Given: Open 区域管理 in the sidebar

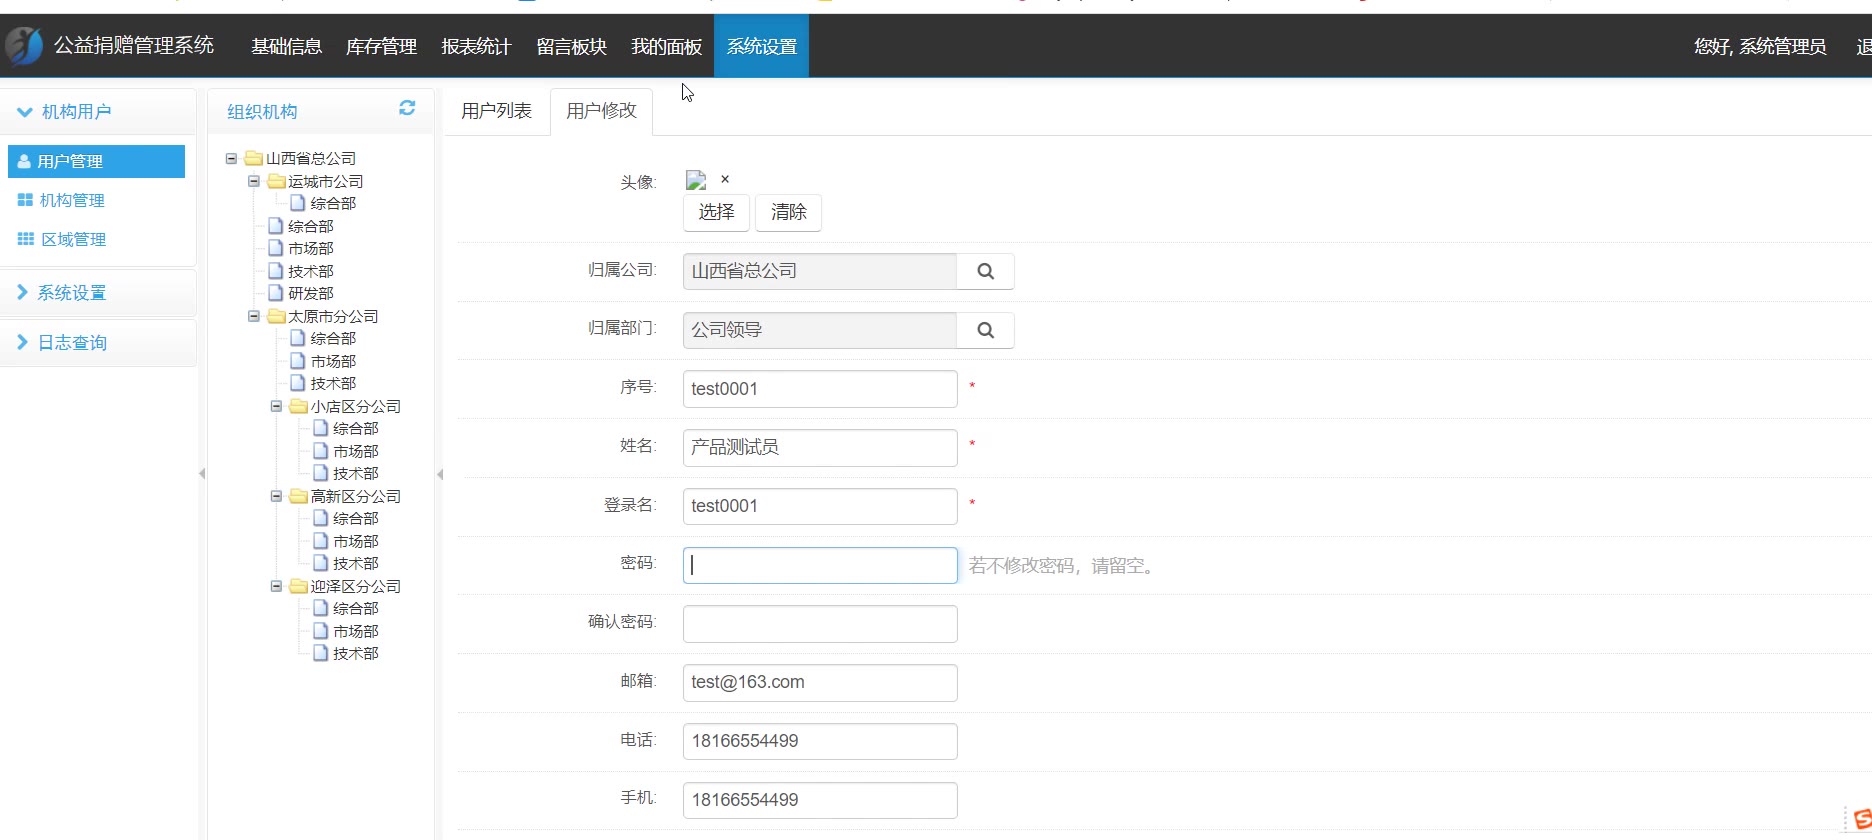Looking at the screenshot, I should click(73, 239).
